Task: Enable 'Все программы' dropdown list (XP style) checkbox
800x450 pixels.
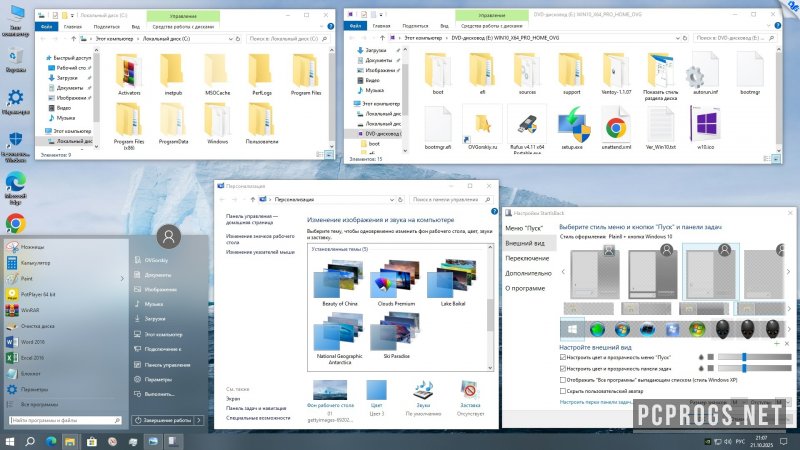Action: (563, 380)
